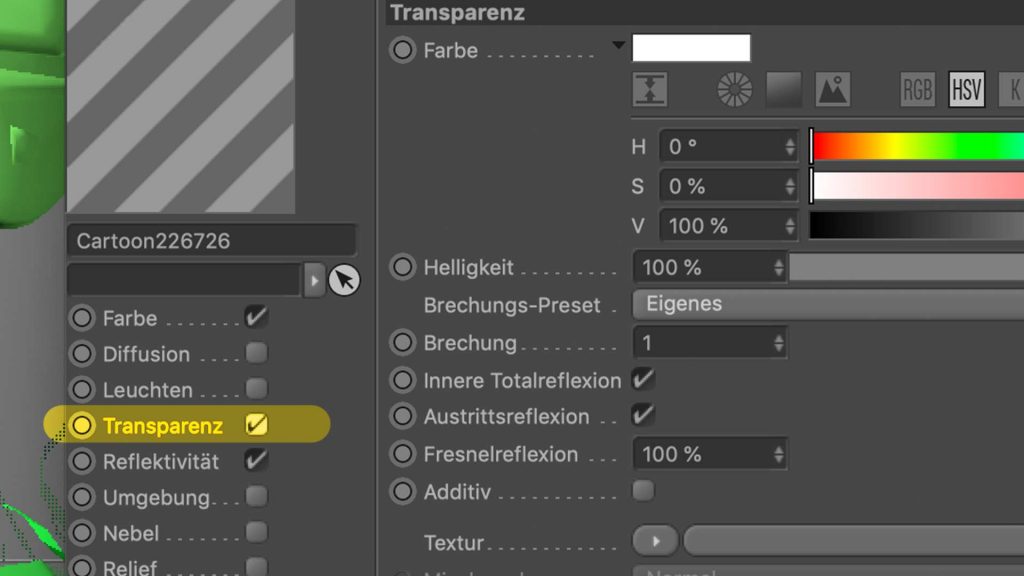The width and height of the screenshot is (1024, 576).
Task: Open the Brechungs-Preset dropdown
Action: click(x=828, y=304)
